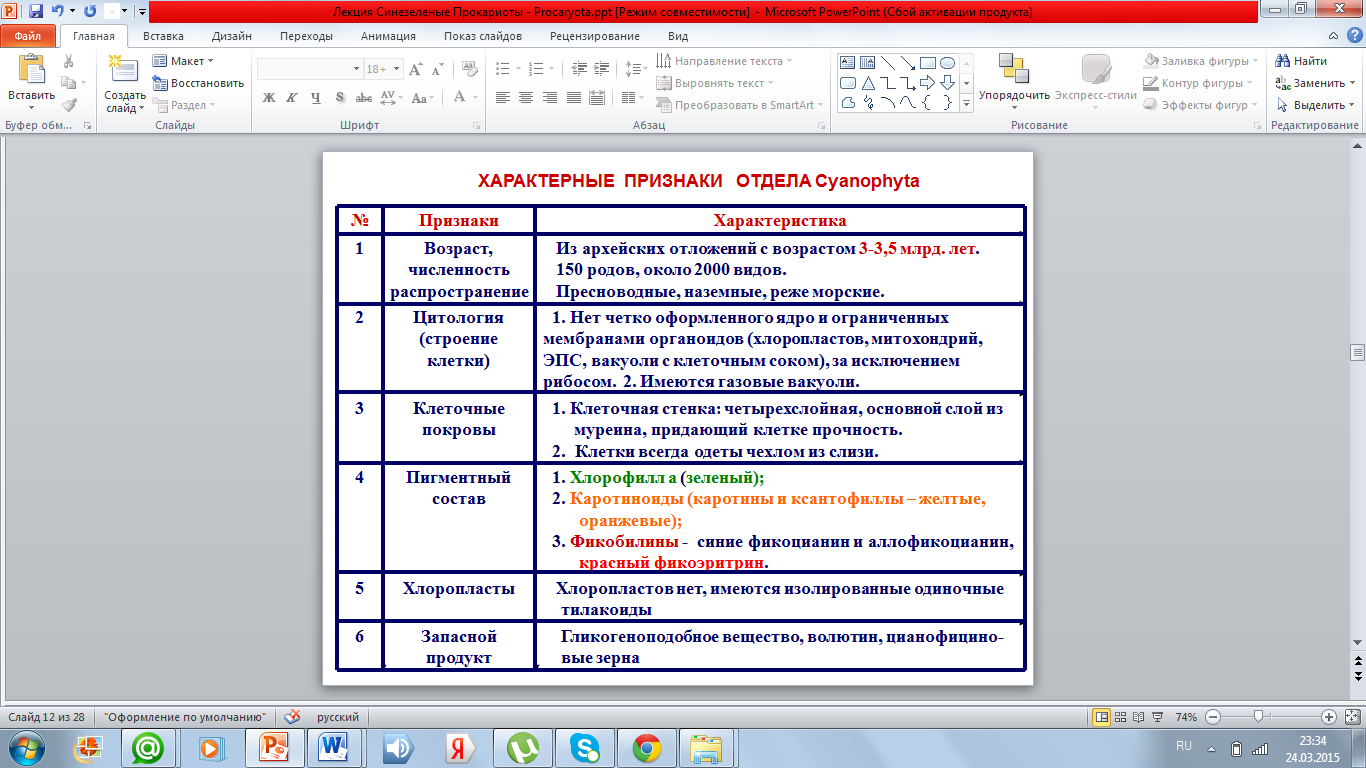Align text to the right
Image resolution: width=1366 pixels, height=768 pixels.
(x=550, y=97)
